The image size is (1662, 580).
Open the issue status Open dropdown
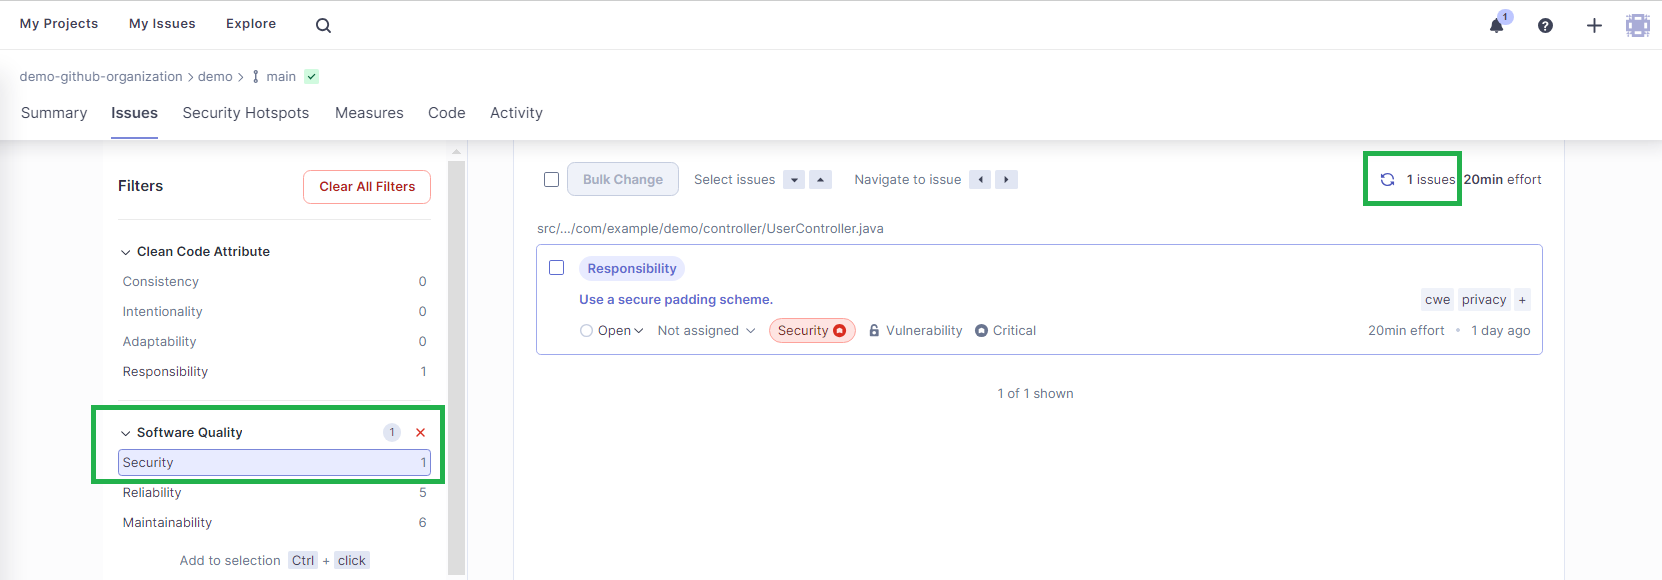(612, 331)
